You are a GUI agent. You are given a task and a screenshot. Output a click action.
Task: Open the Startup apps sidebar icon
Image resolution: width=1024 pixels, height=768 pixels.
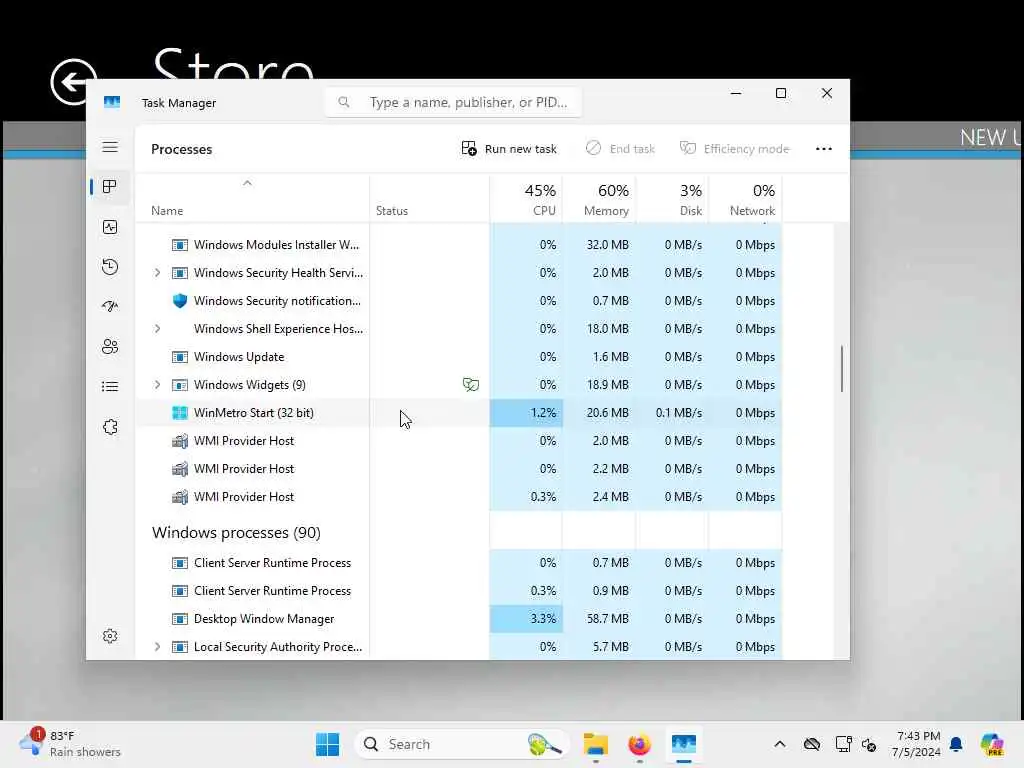tap(110, 306)
